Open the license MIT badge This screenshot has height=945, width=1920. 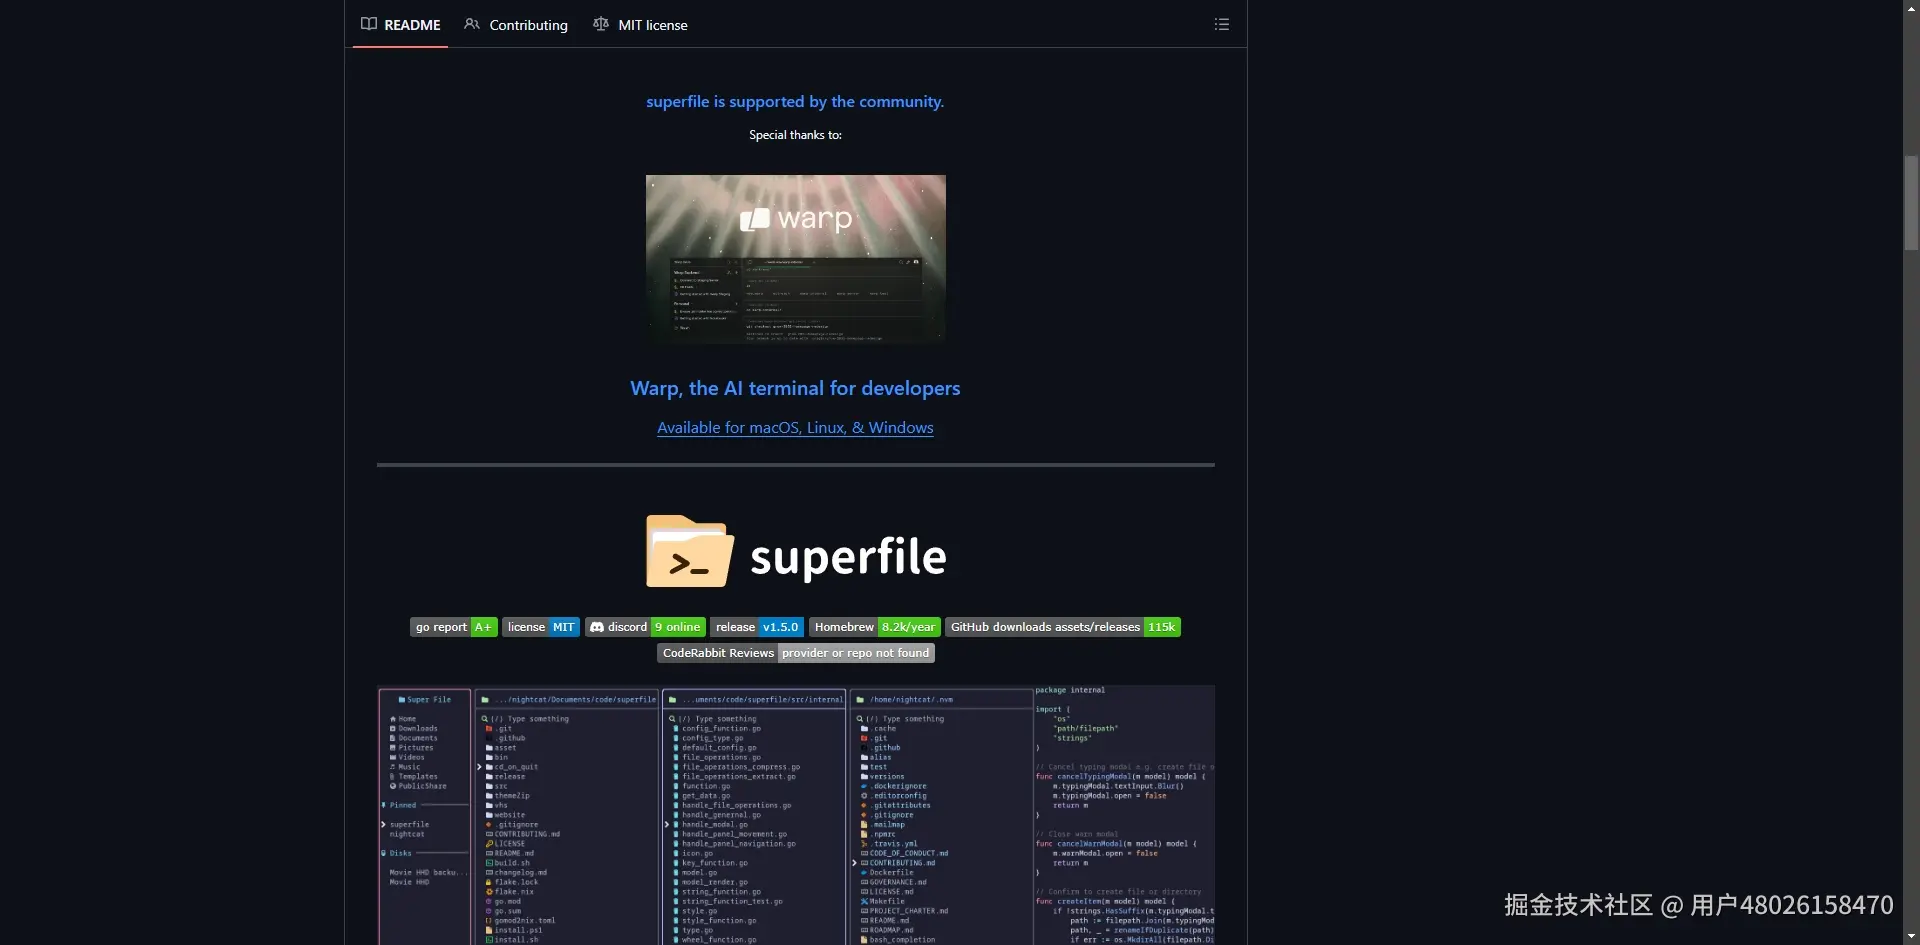pyautogui.click(x=541, y=627)
